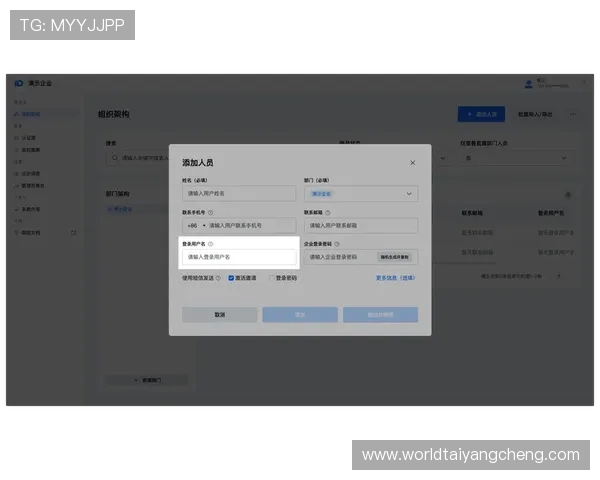Screen dimensions: 600x480
Task: Click help icon next to 登录用户名 label
Action: click(x=211, y=243)
